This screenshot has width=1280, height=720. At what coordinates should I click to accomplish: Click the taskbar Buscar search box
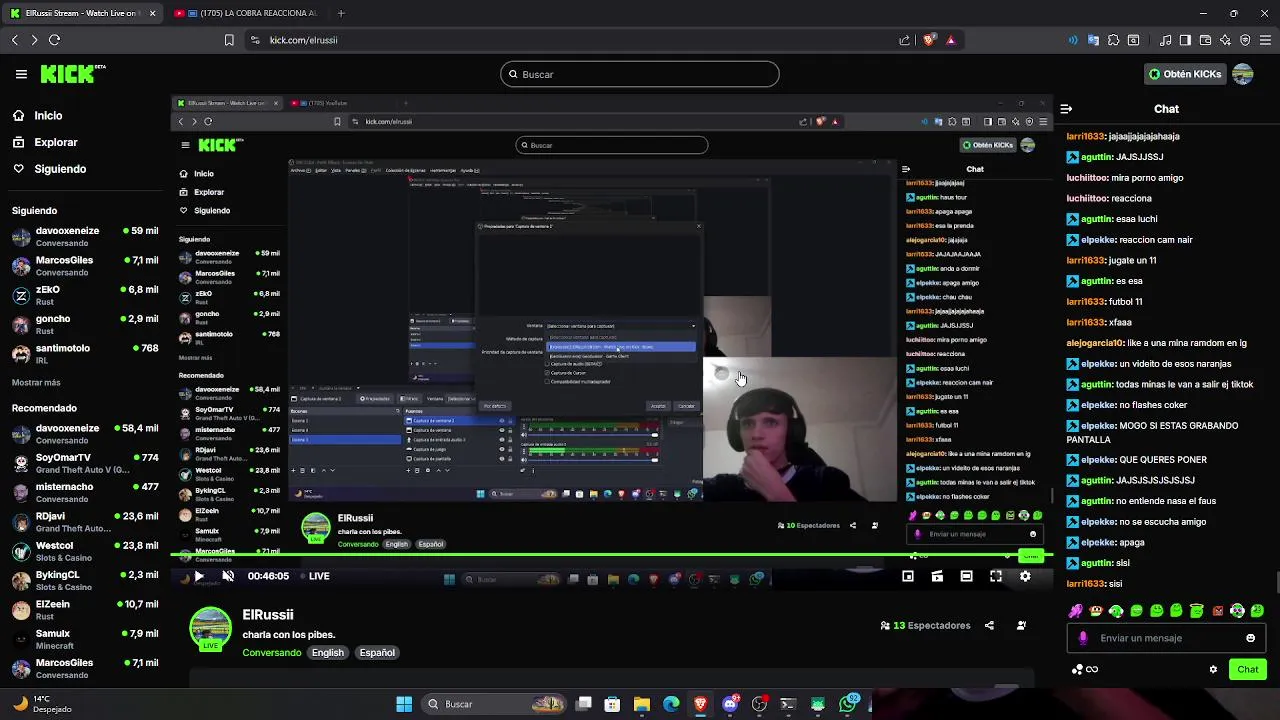495,704
